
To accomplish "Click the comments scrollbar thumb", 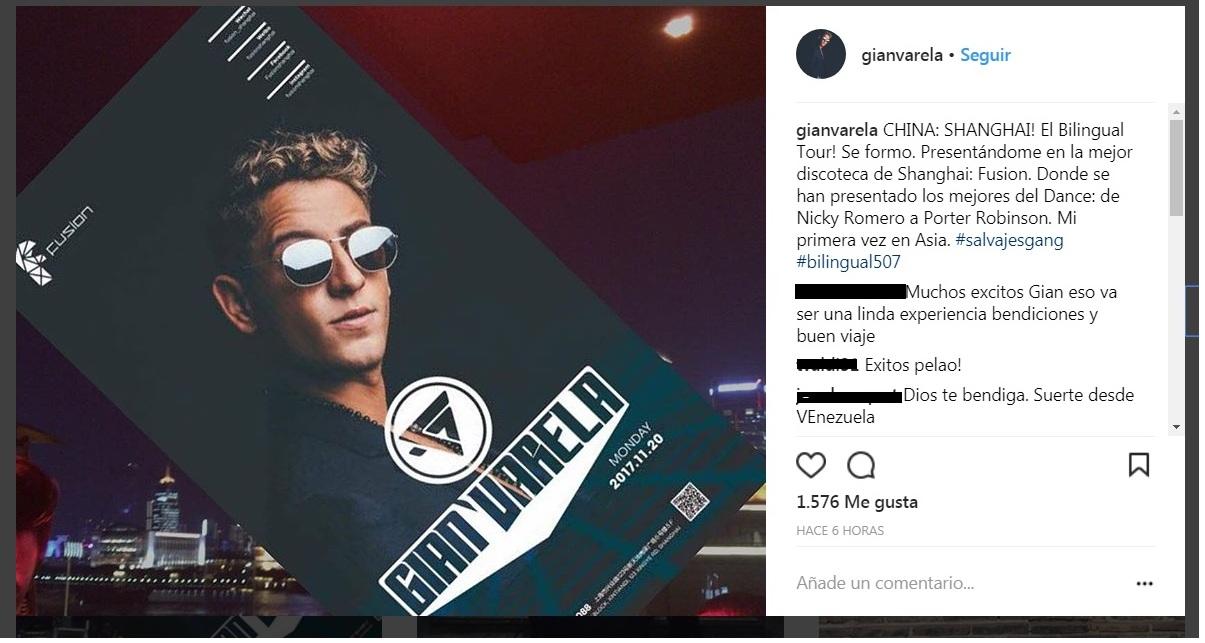I will pyautogui.click(x=1176, y=168).
